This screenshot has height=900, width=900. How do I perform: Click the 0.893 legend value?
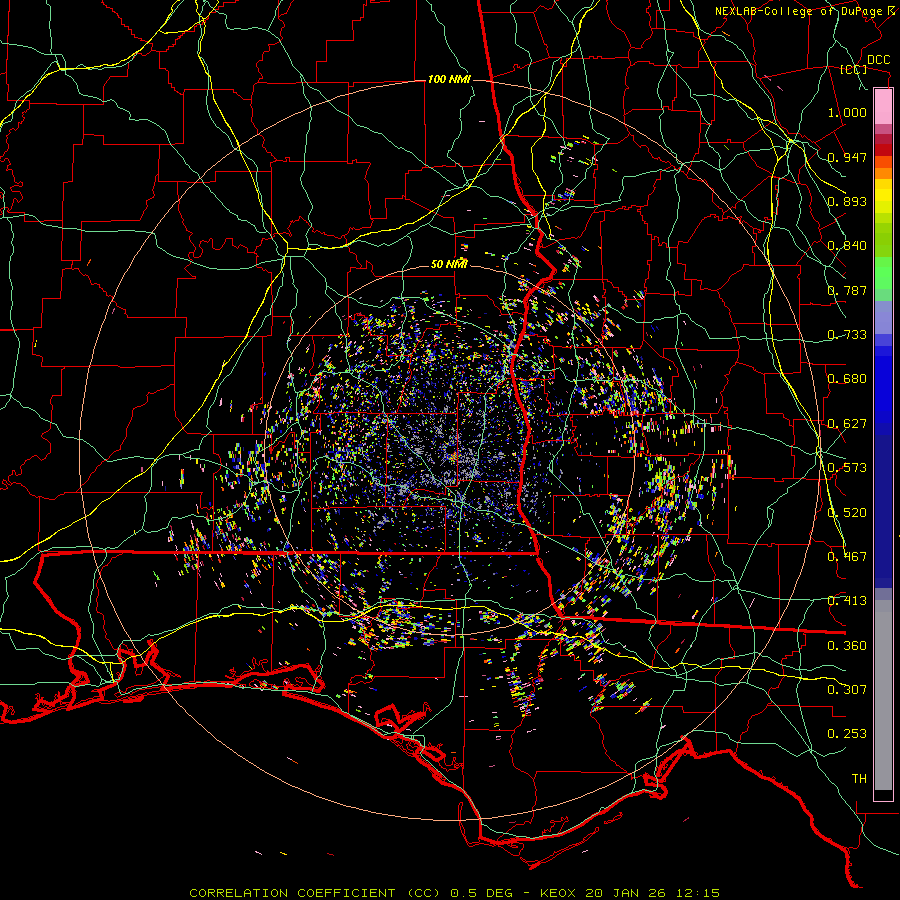pyautogui.click(x=847, y=201)
